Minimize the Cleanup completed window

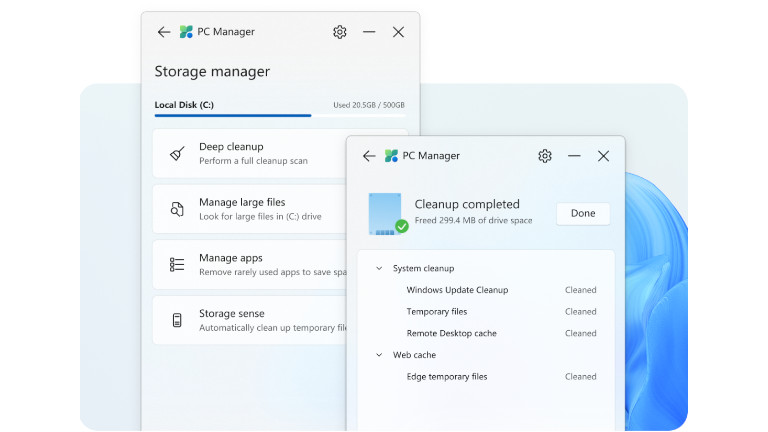point(574,156)
